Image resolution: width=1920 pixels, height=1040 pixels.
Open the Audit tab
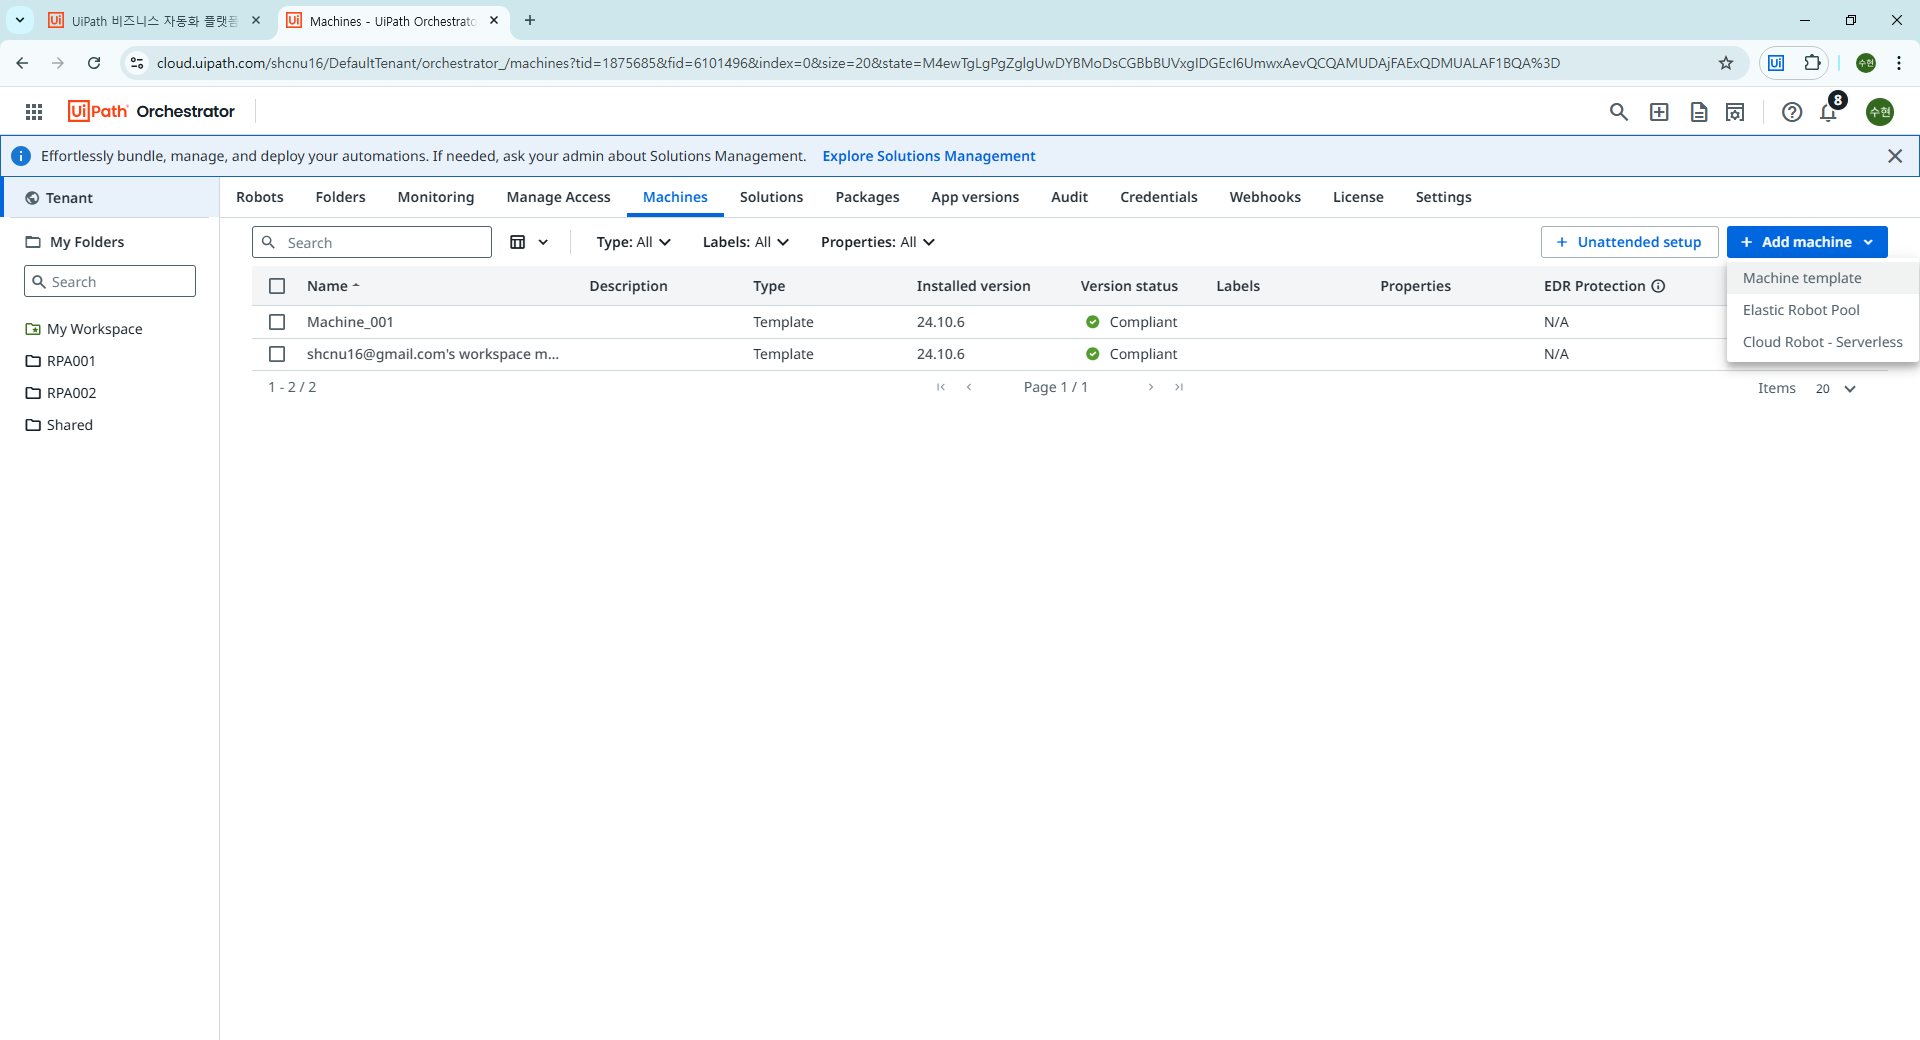pyautogui.click(x=1069, y=197)
